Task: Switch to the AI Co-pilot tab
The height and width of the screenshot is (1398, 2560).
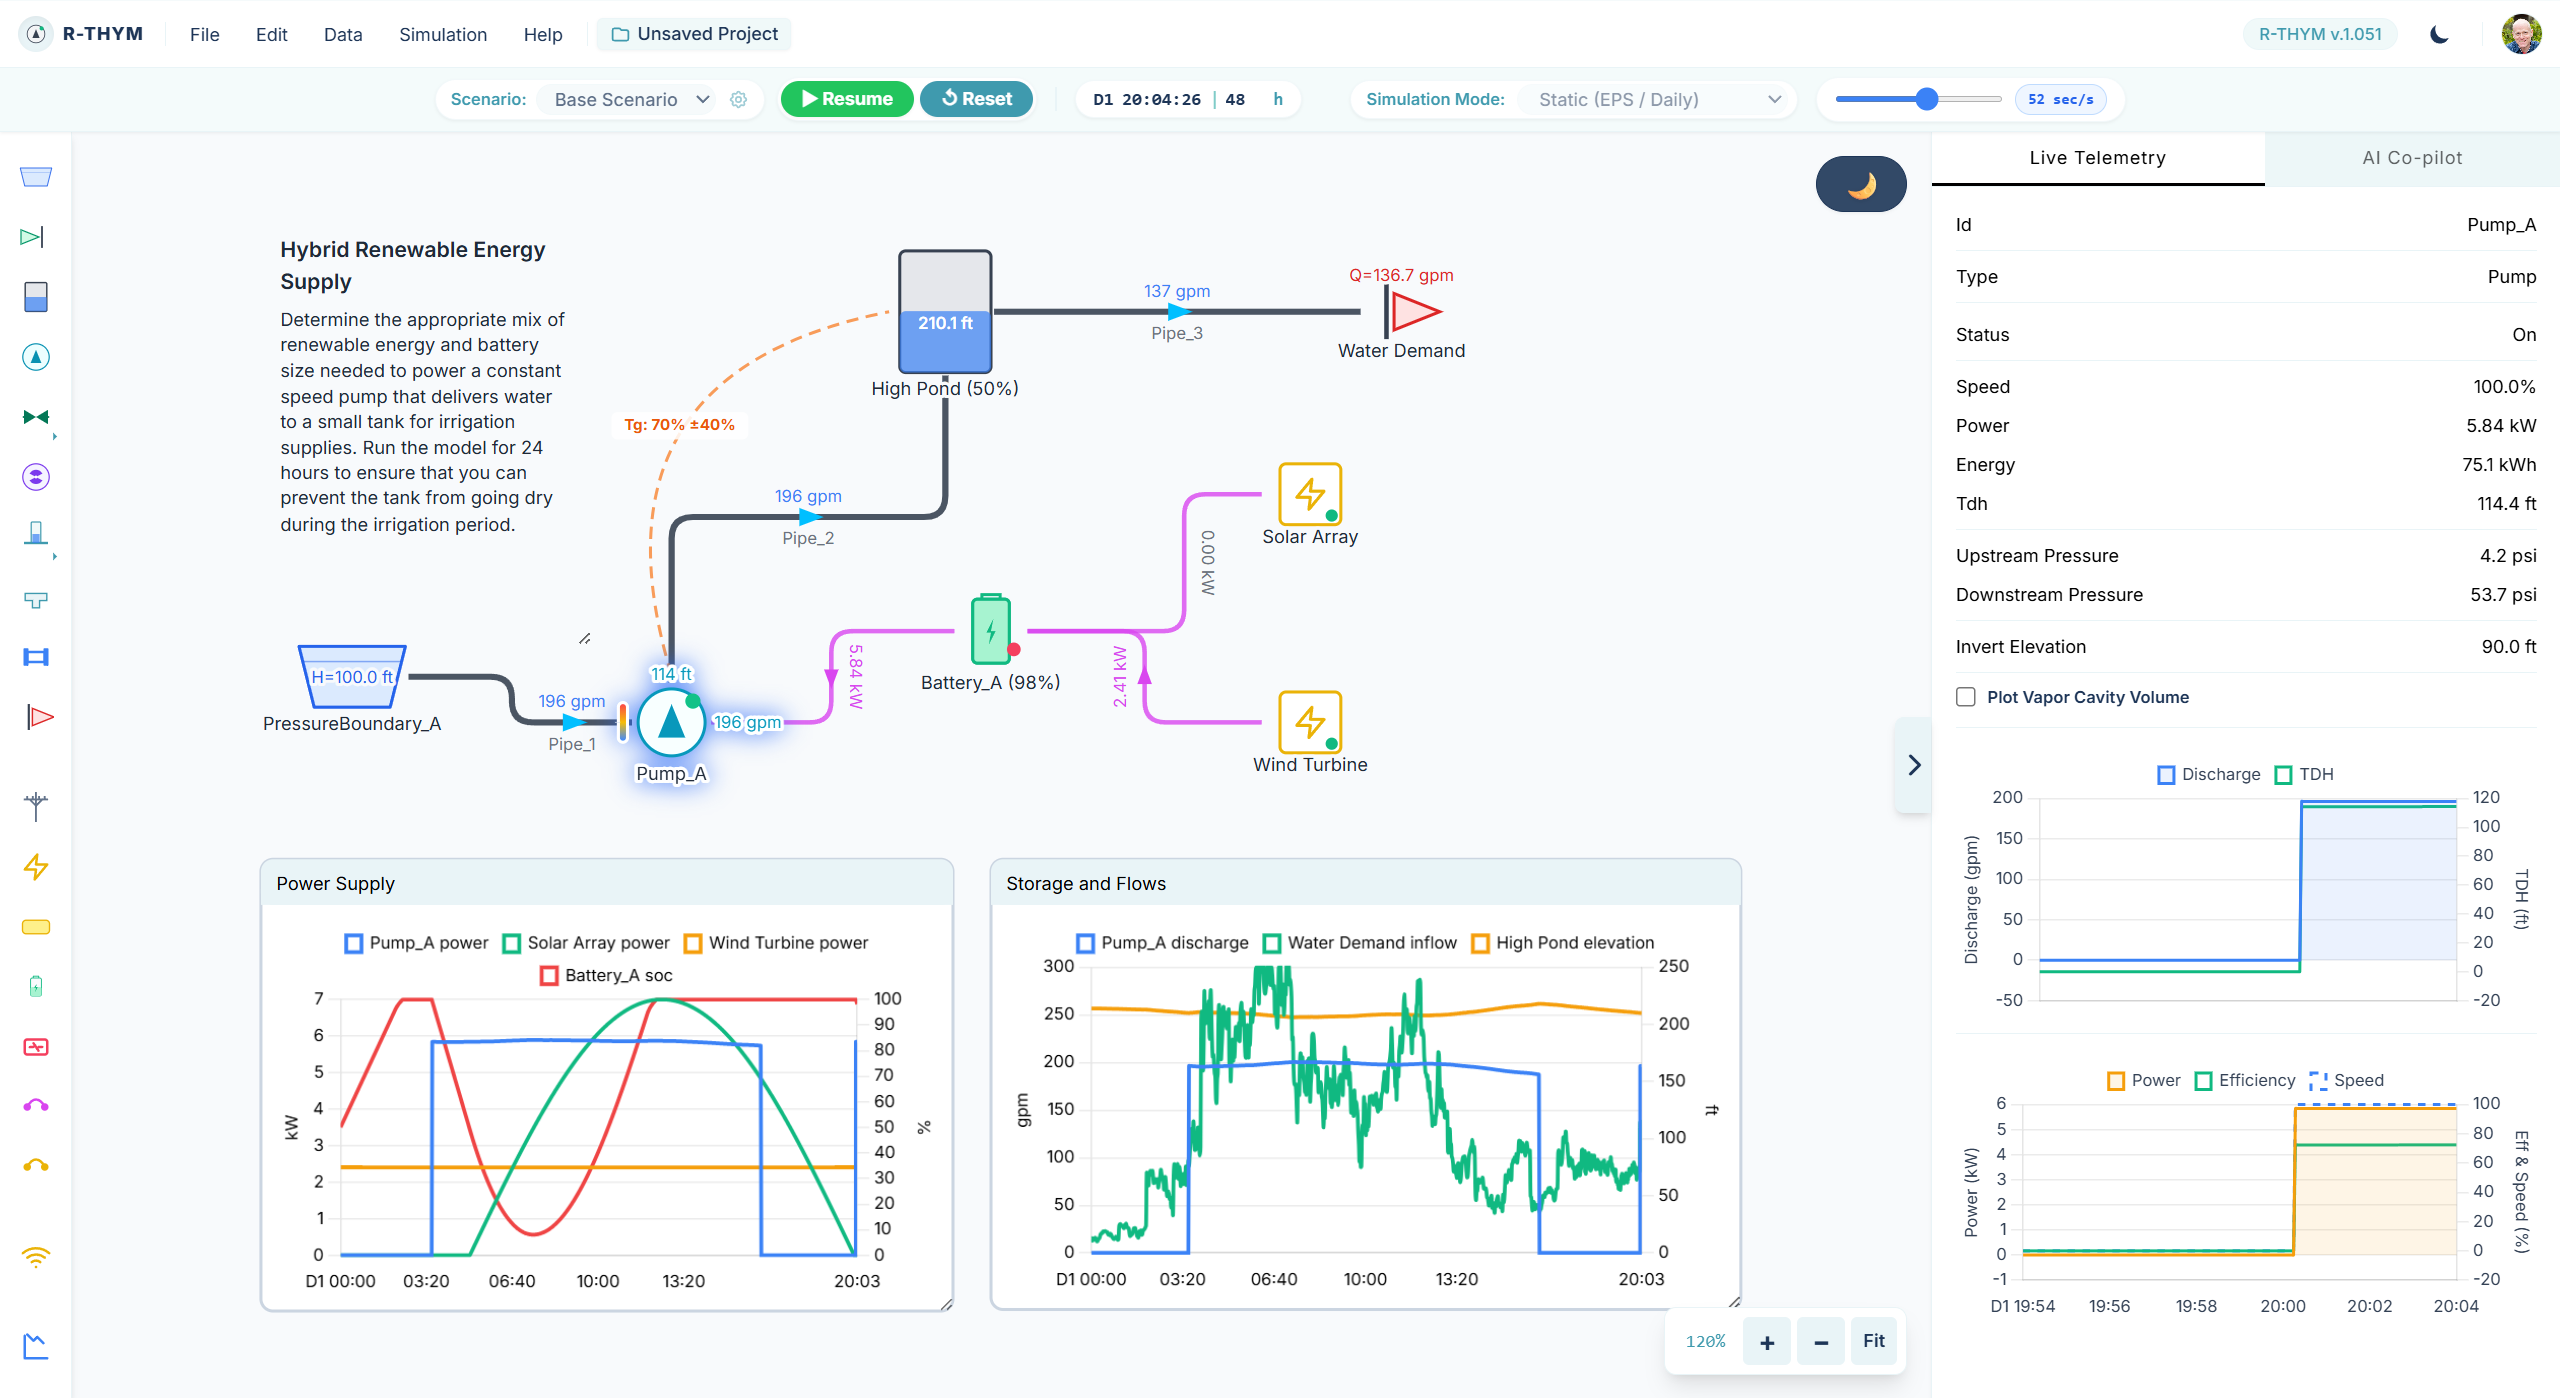Action: [x=2412, y=158]
